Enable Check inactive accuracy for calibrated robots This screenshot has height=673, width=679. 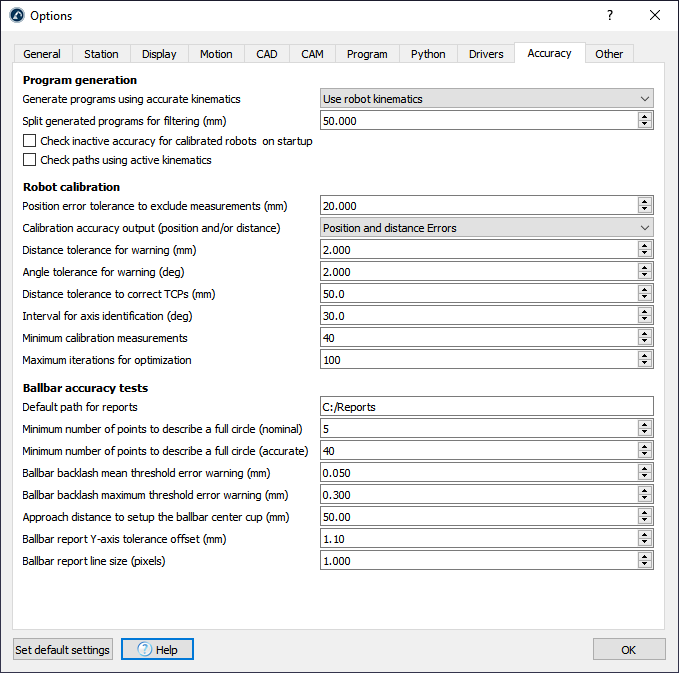pyautogui.click(x=30, y=141)
